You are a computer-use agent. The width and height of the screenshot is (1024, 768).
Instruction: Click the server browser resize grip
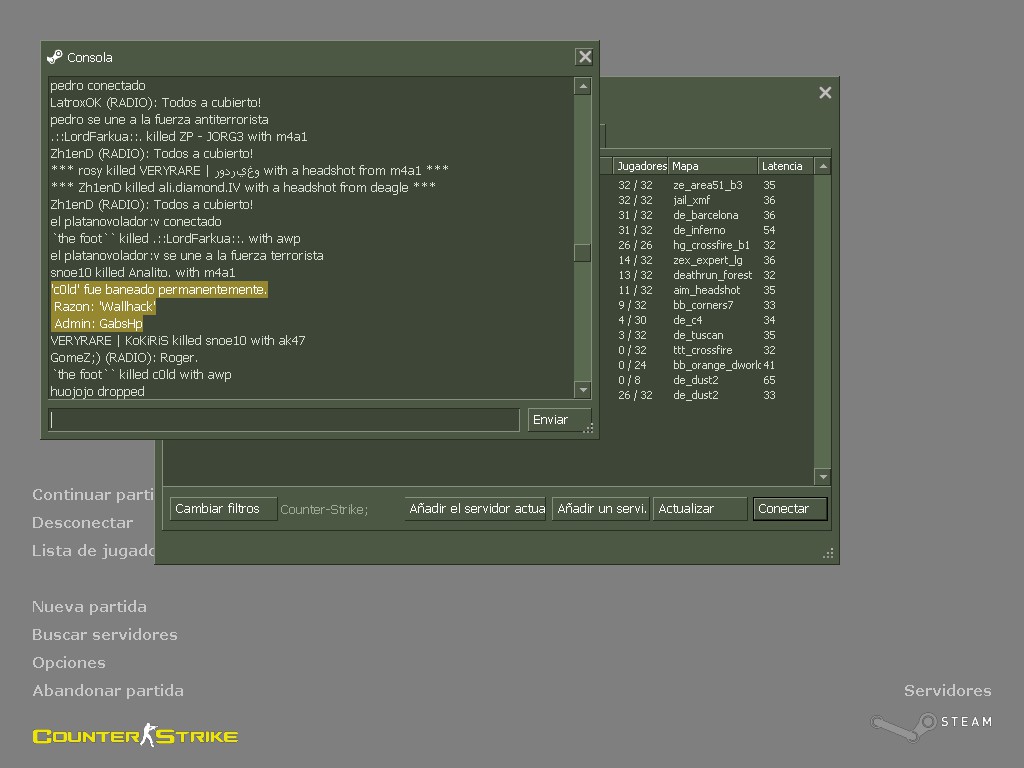pos(828,553)
